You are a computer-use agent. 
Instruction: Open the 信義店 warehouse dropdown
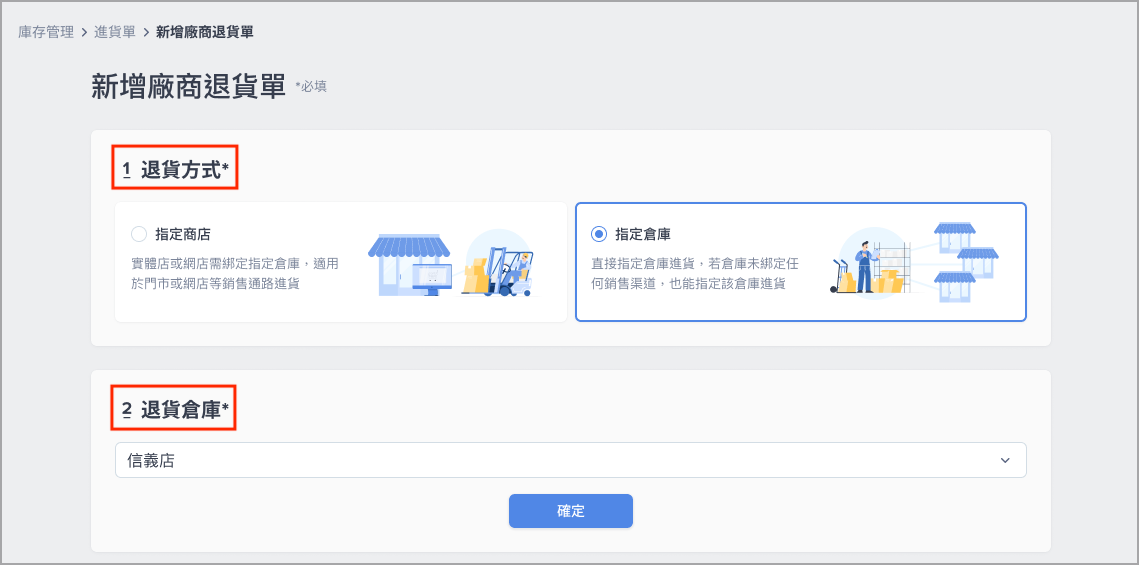[570, 460]
